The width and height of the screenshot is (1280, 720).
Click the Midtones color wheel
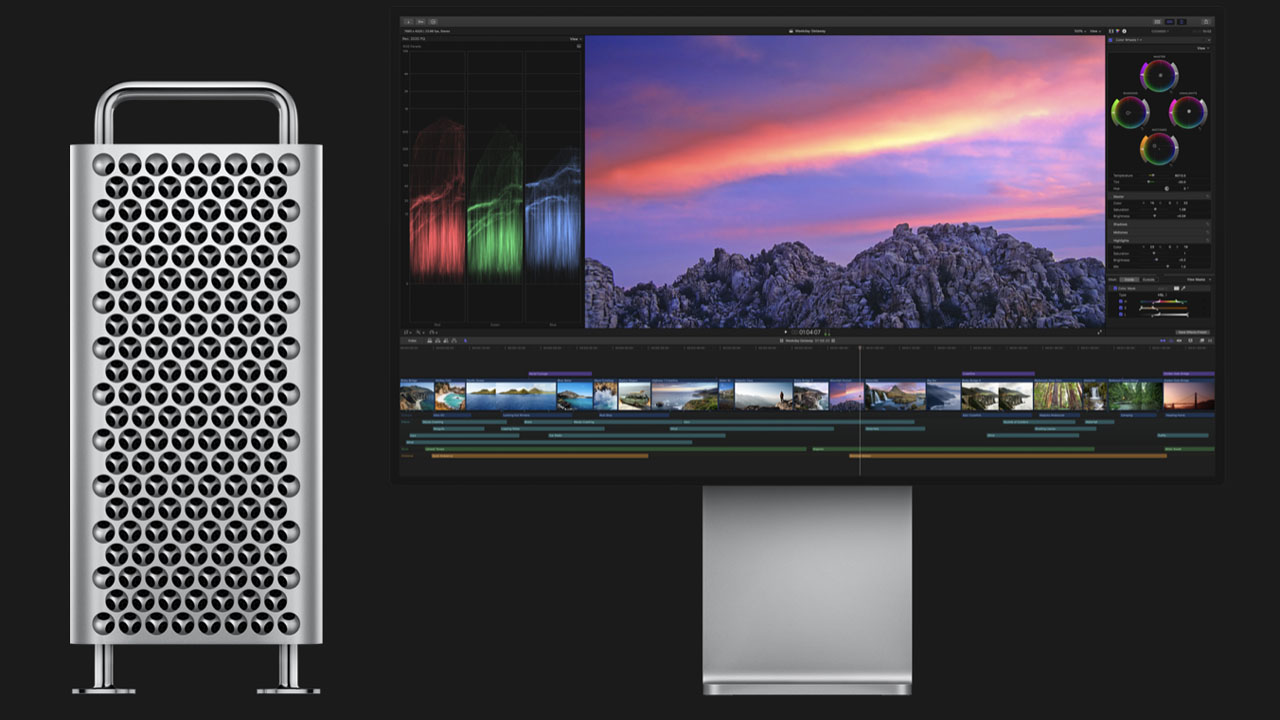point(1158,149)
